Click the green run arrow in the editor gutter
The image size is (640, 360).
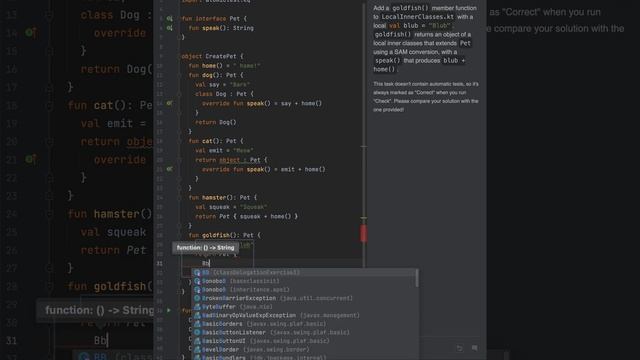tap(169, 310)
